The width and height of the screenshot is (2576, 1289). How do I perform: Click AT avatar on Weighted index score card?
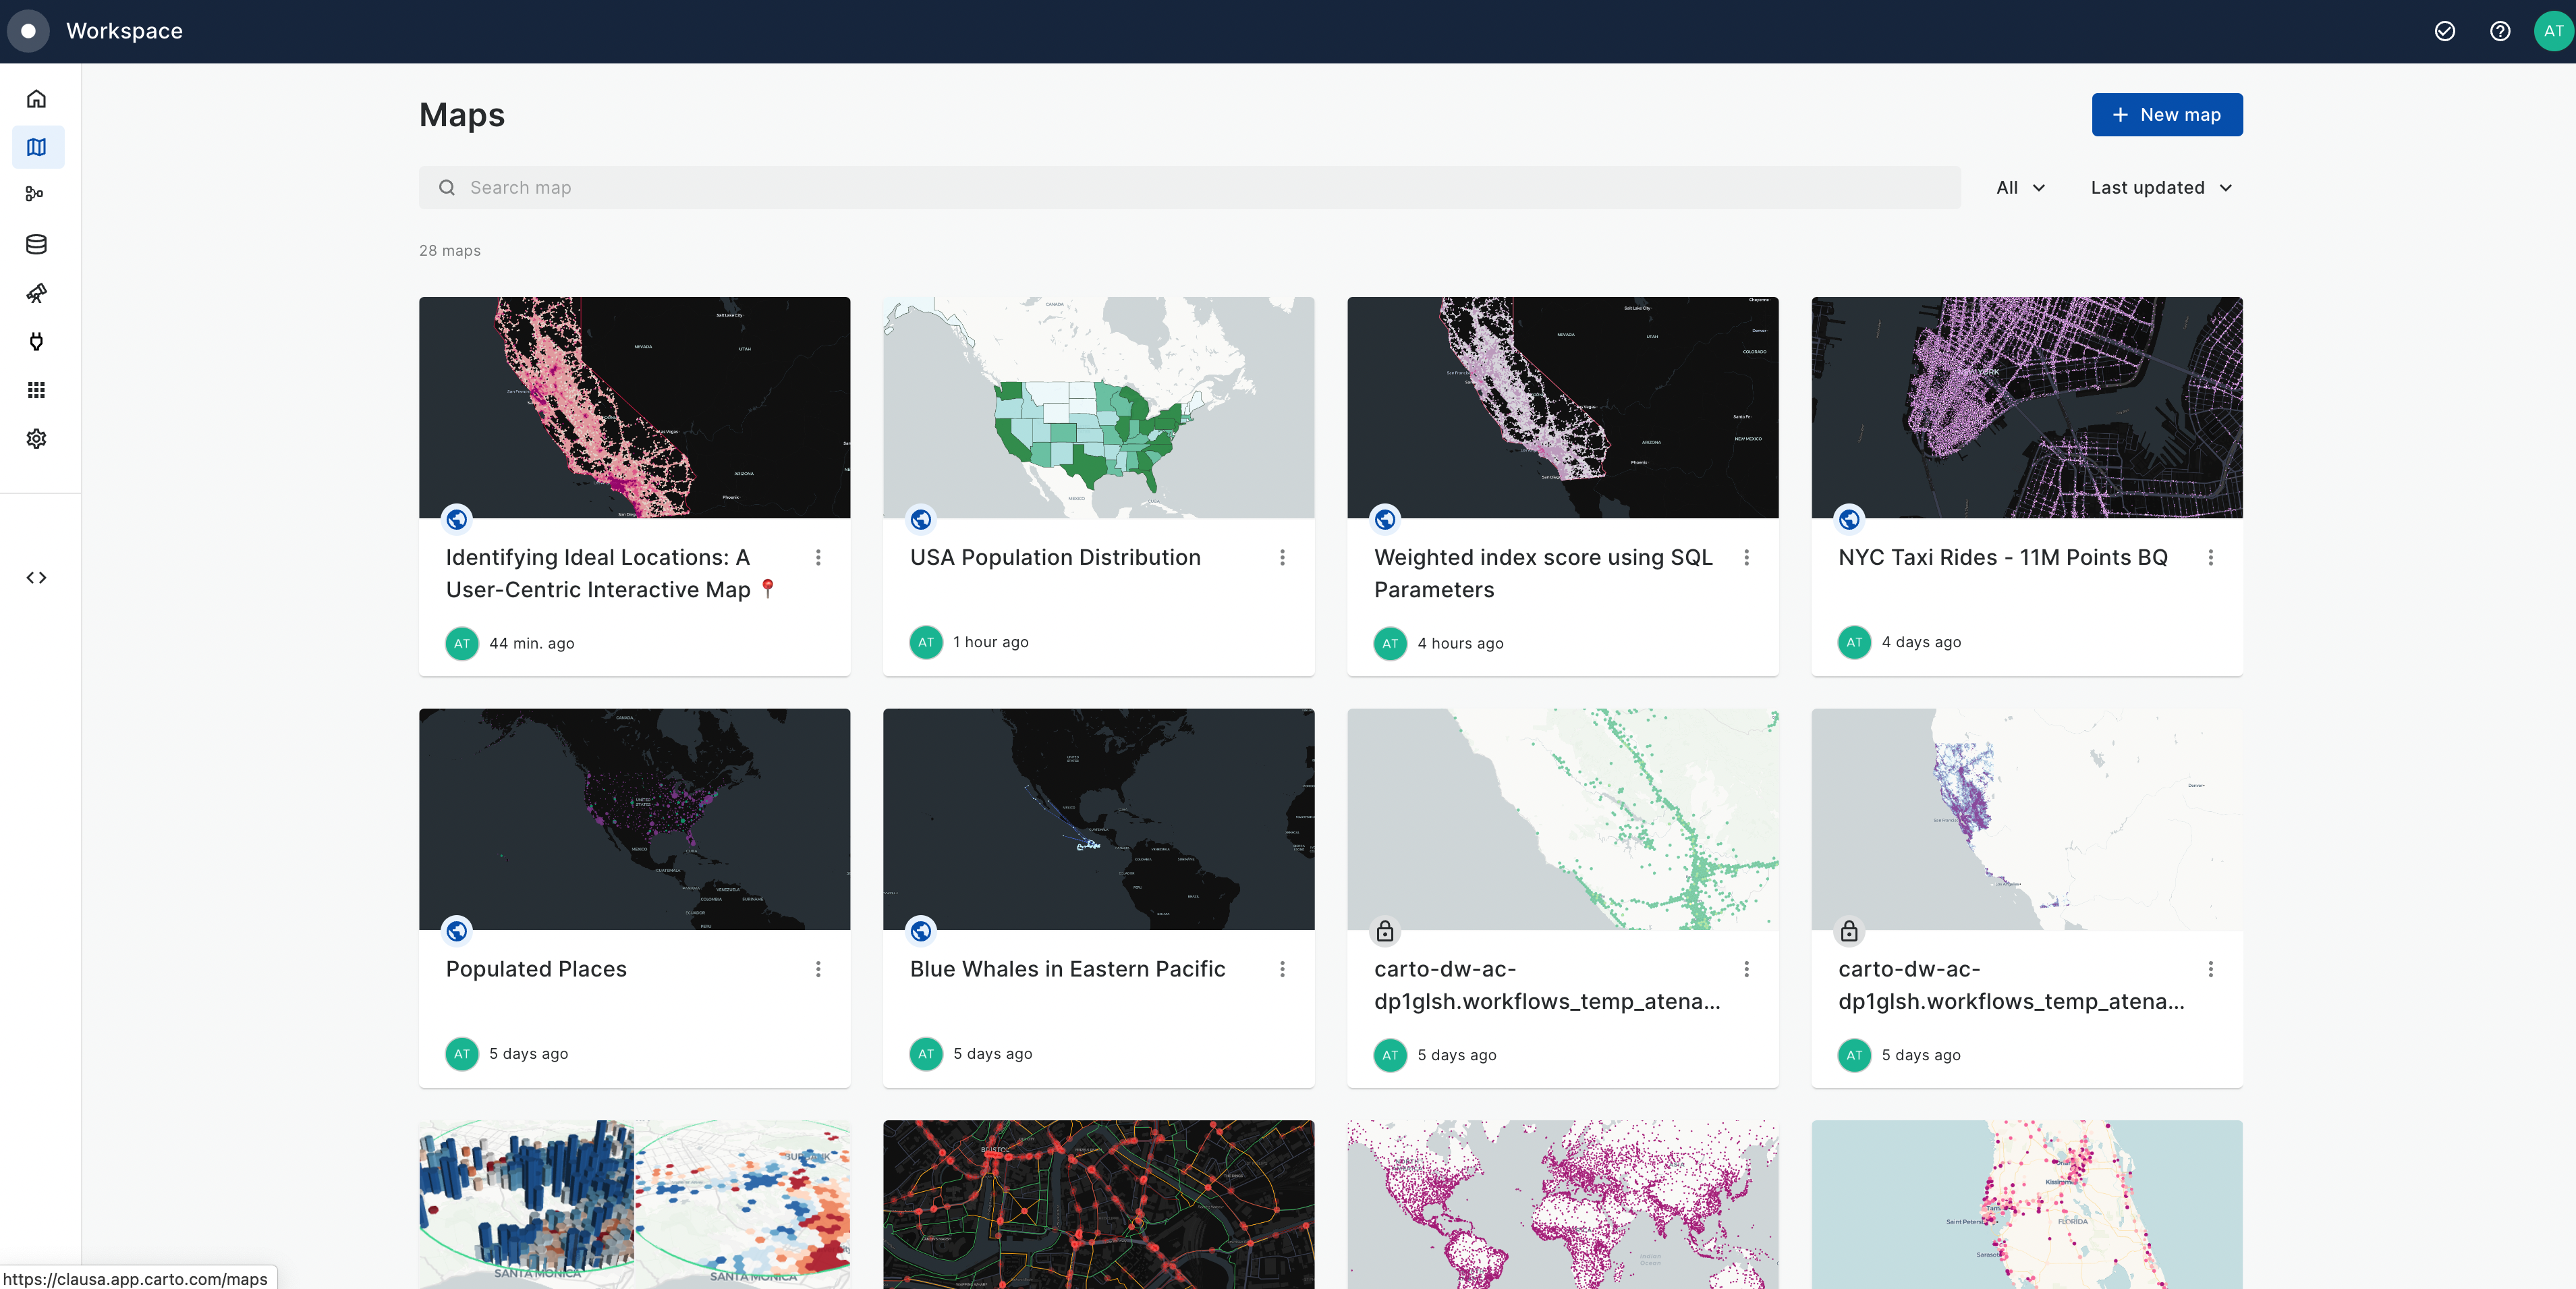pyautogui.click(x=1389, y=643)
